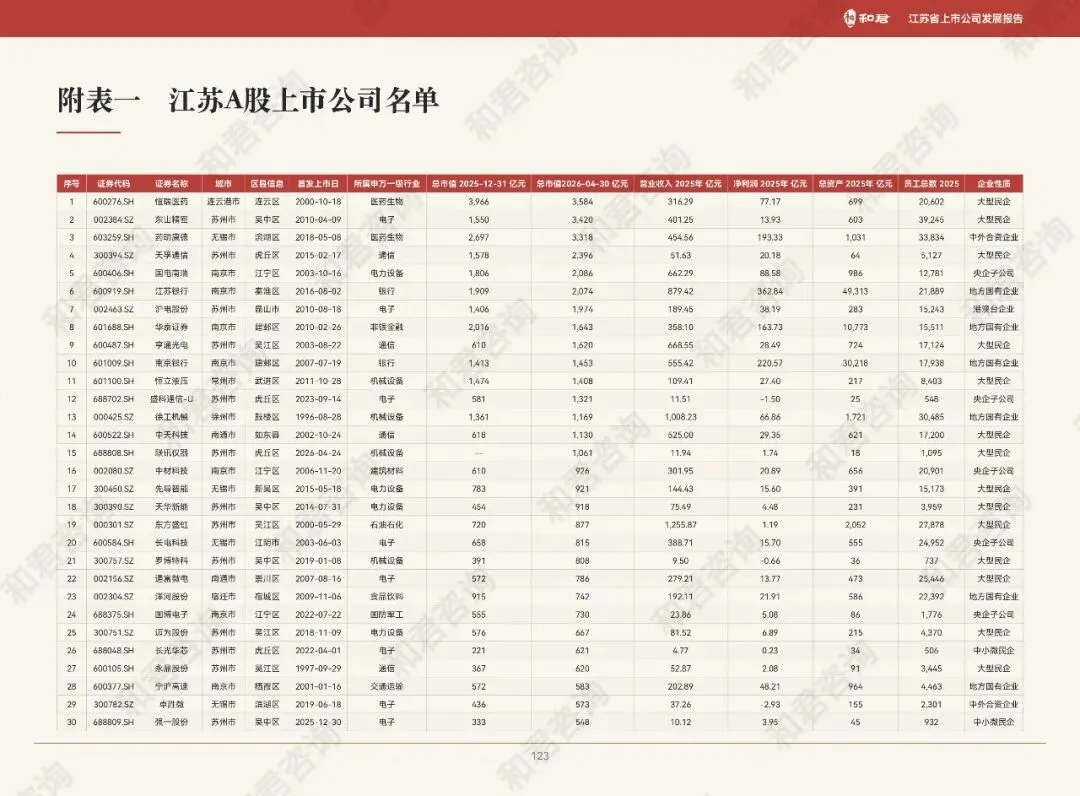Click the page number '123'
Image resolution: width=1080 pixels, height=796 pixels.
pyautogui.click(x=540, y=756)
